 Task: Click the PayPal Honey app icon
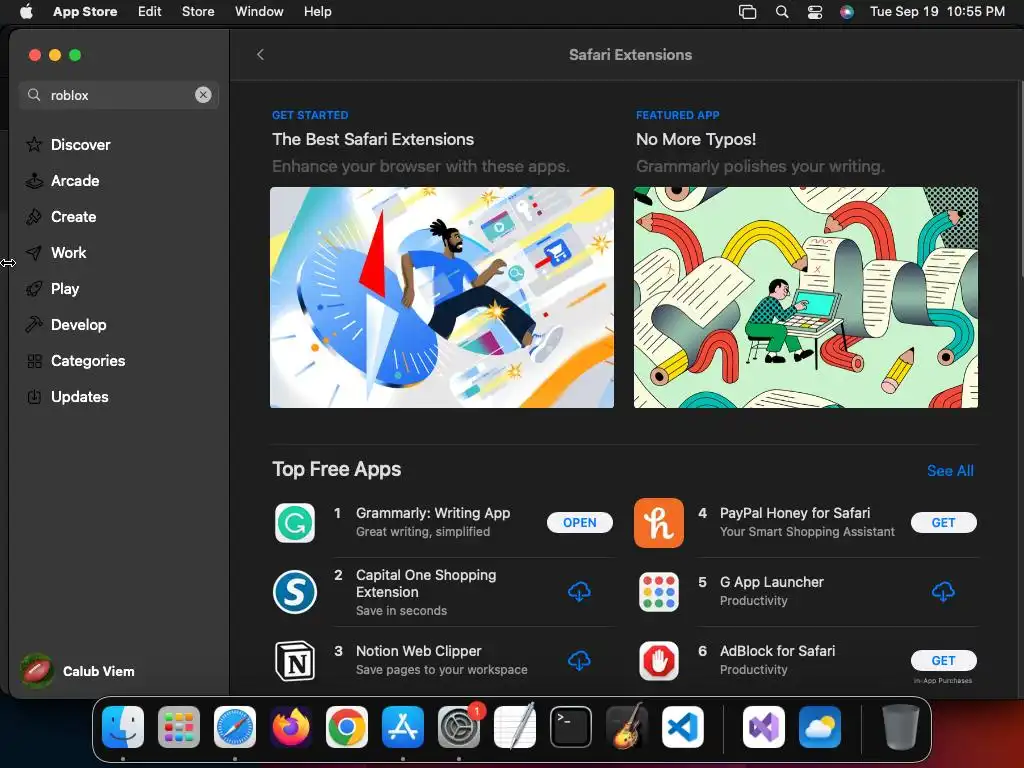[x=659, y=522]
